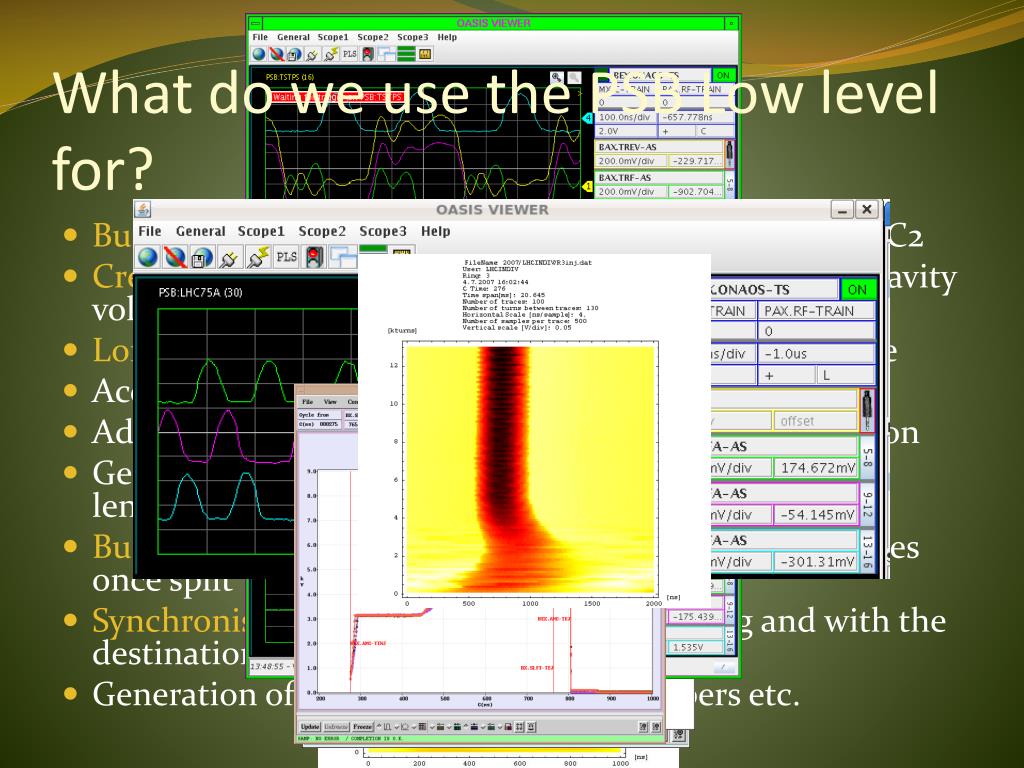Open Scope3 menu in back OASIS Viewer
The height and width of the screenshot is (768, 1024).
pyautogui.click(x=413, y=37)
